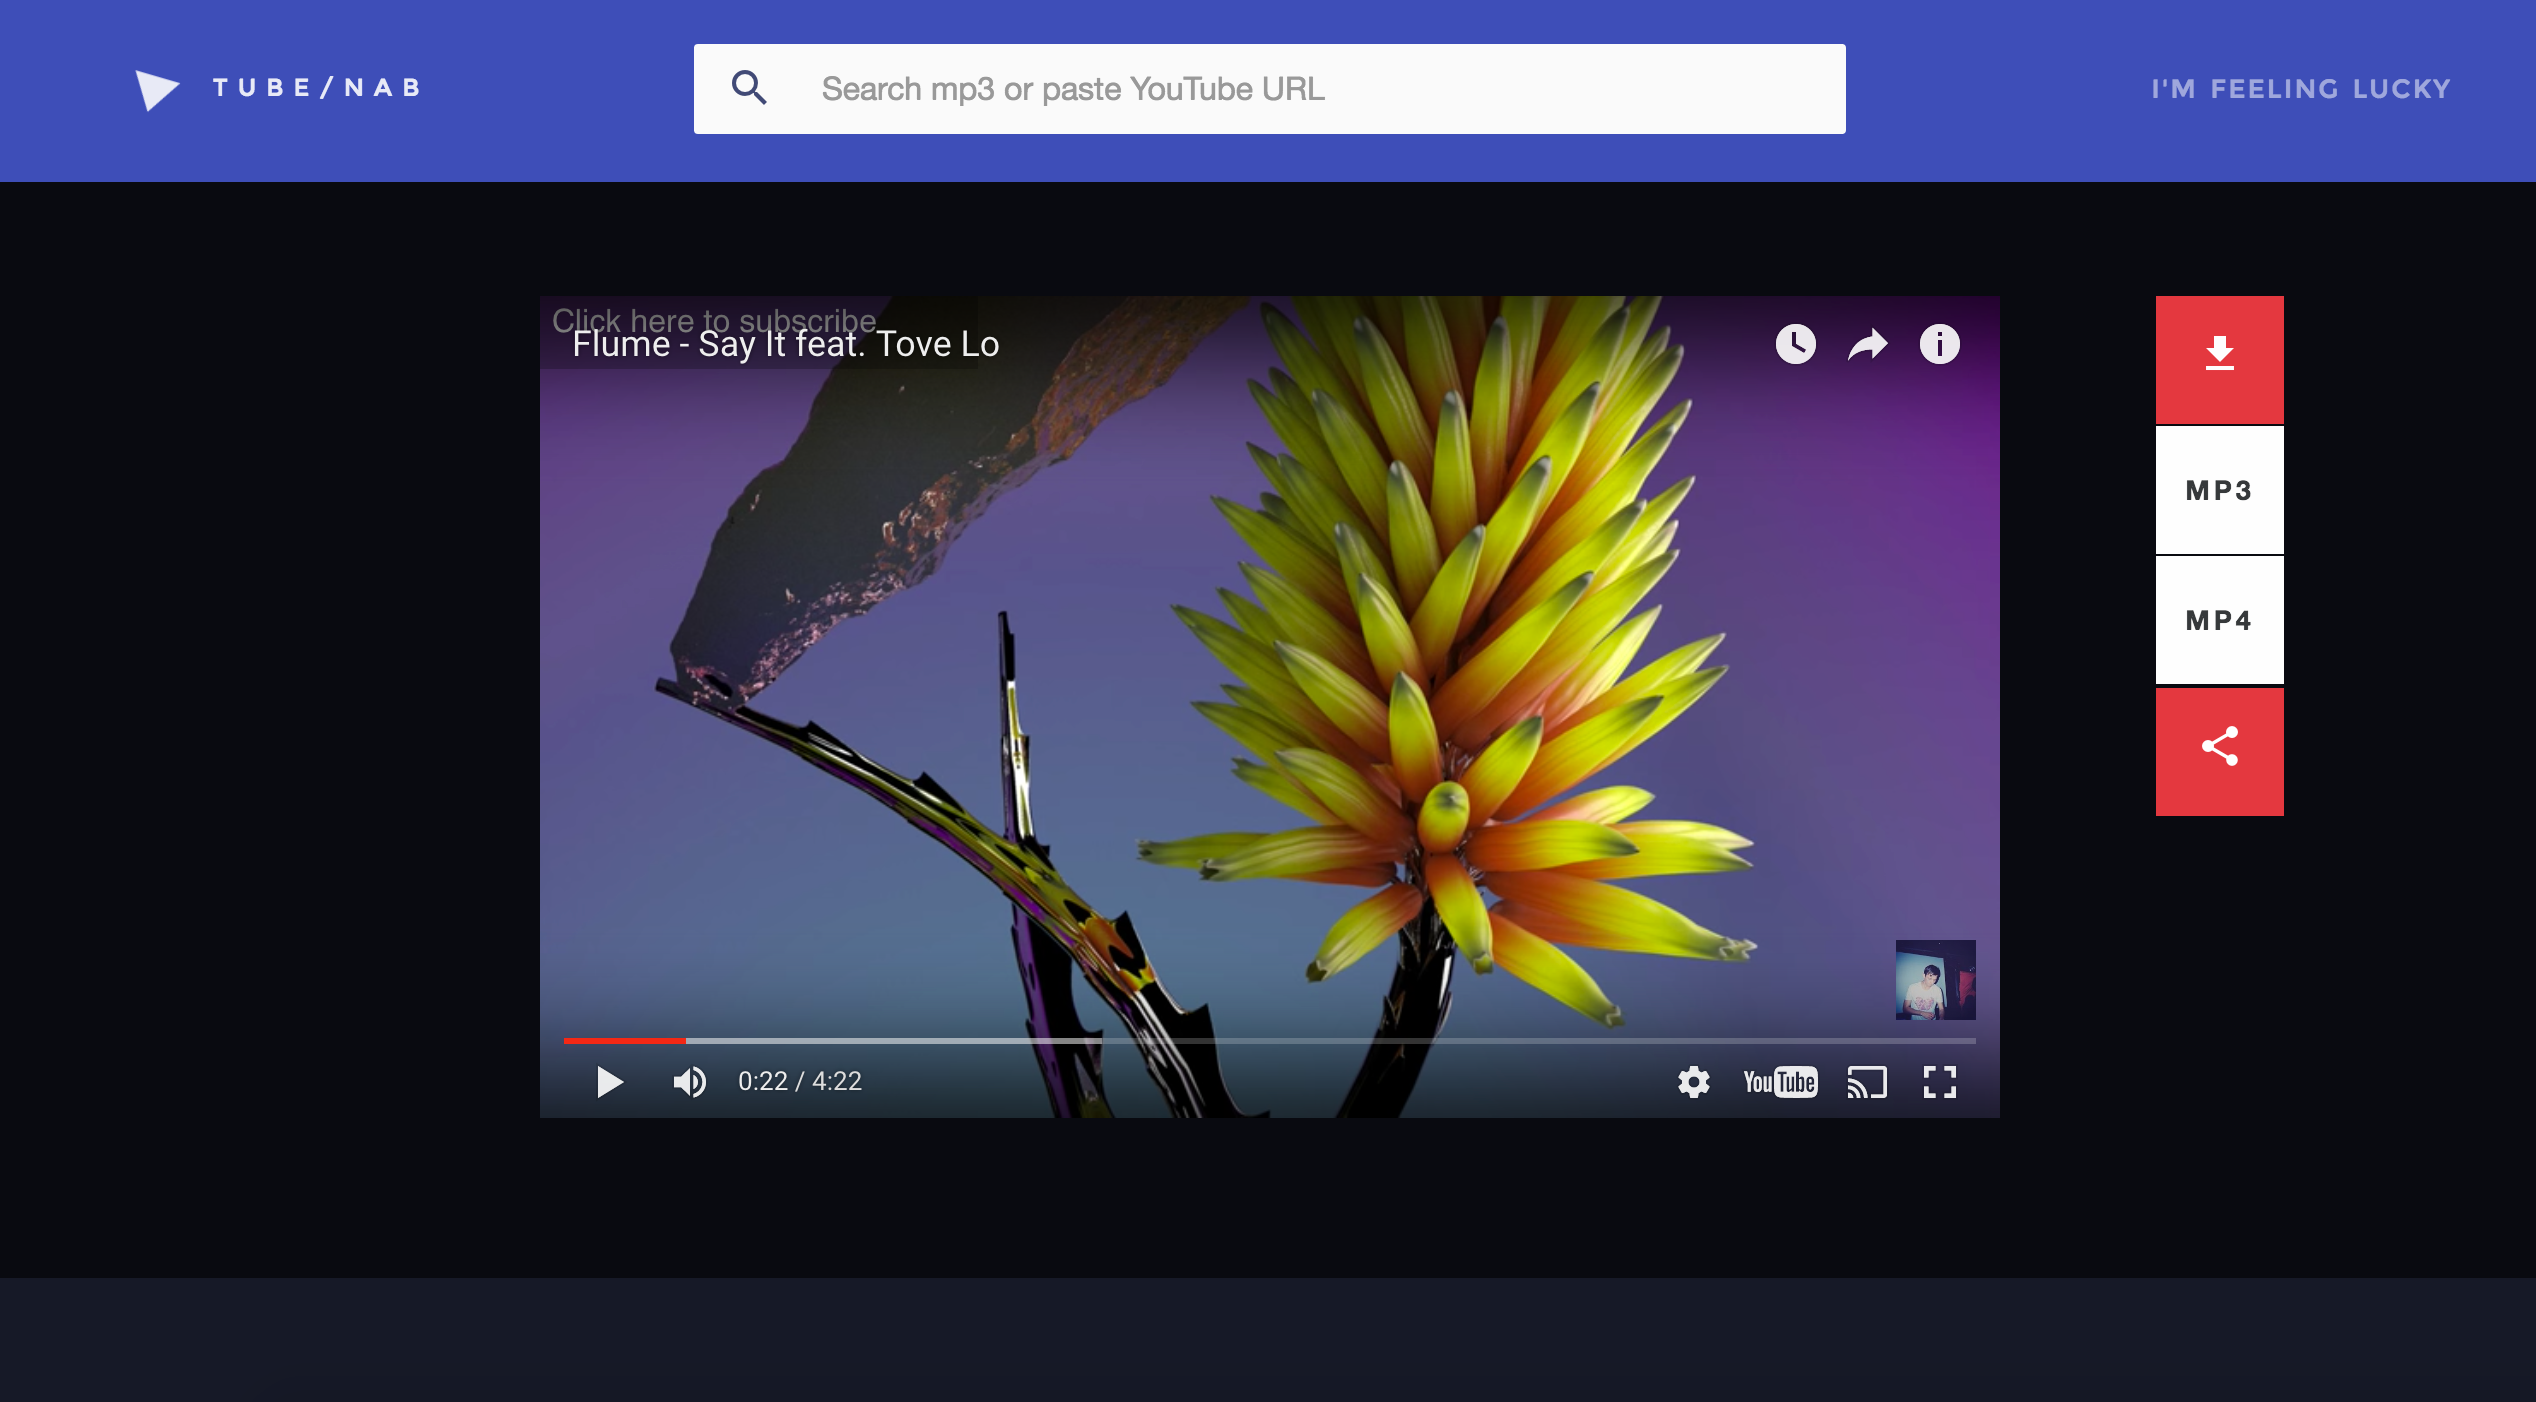Click the Cast to TV icon
2536x1402 pixels.
point(1866,1082)
